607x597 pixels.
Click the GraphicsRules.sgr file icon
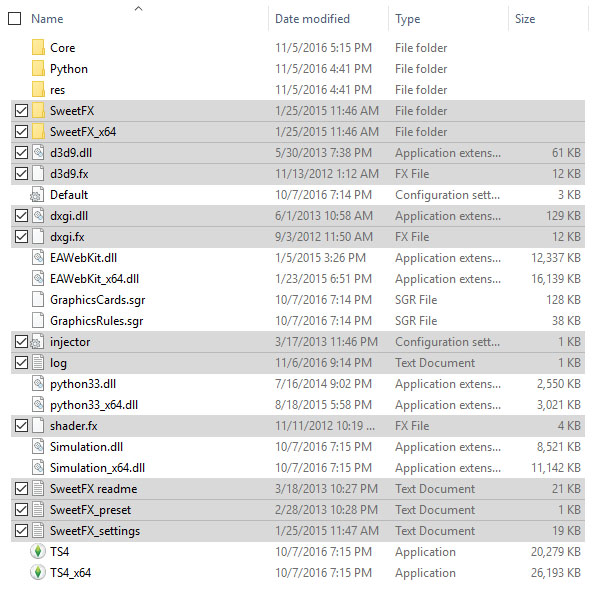[38, 321]
